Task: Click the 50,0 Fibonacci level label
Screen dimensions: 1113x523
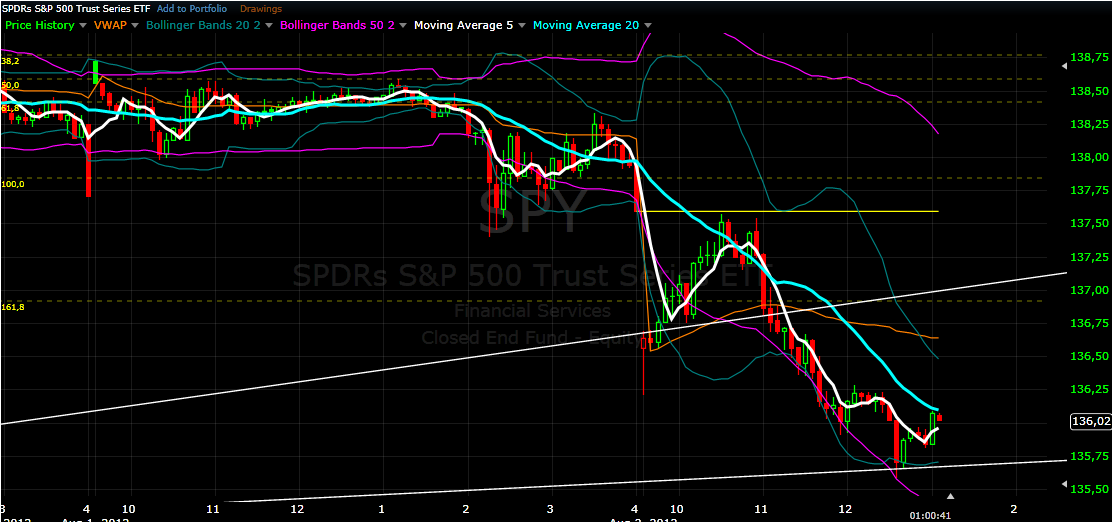Action: point(11,85)
